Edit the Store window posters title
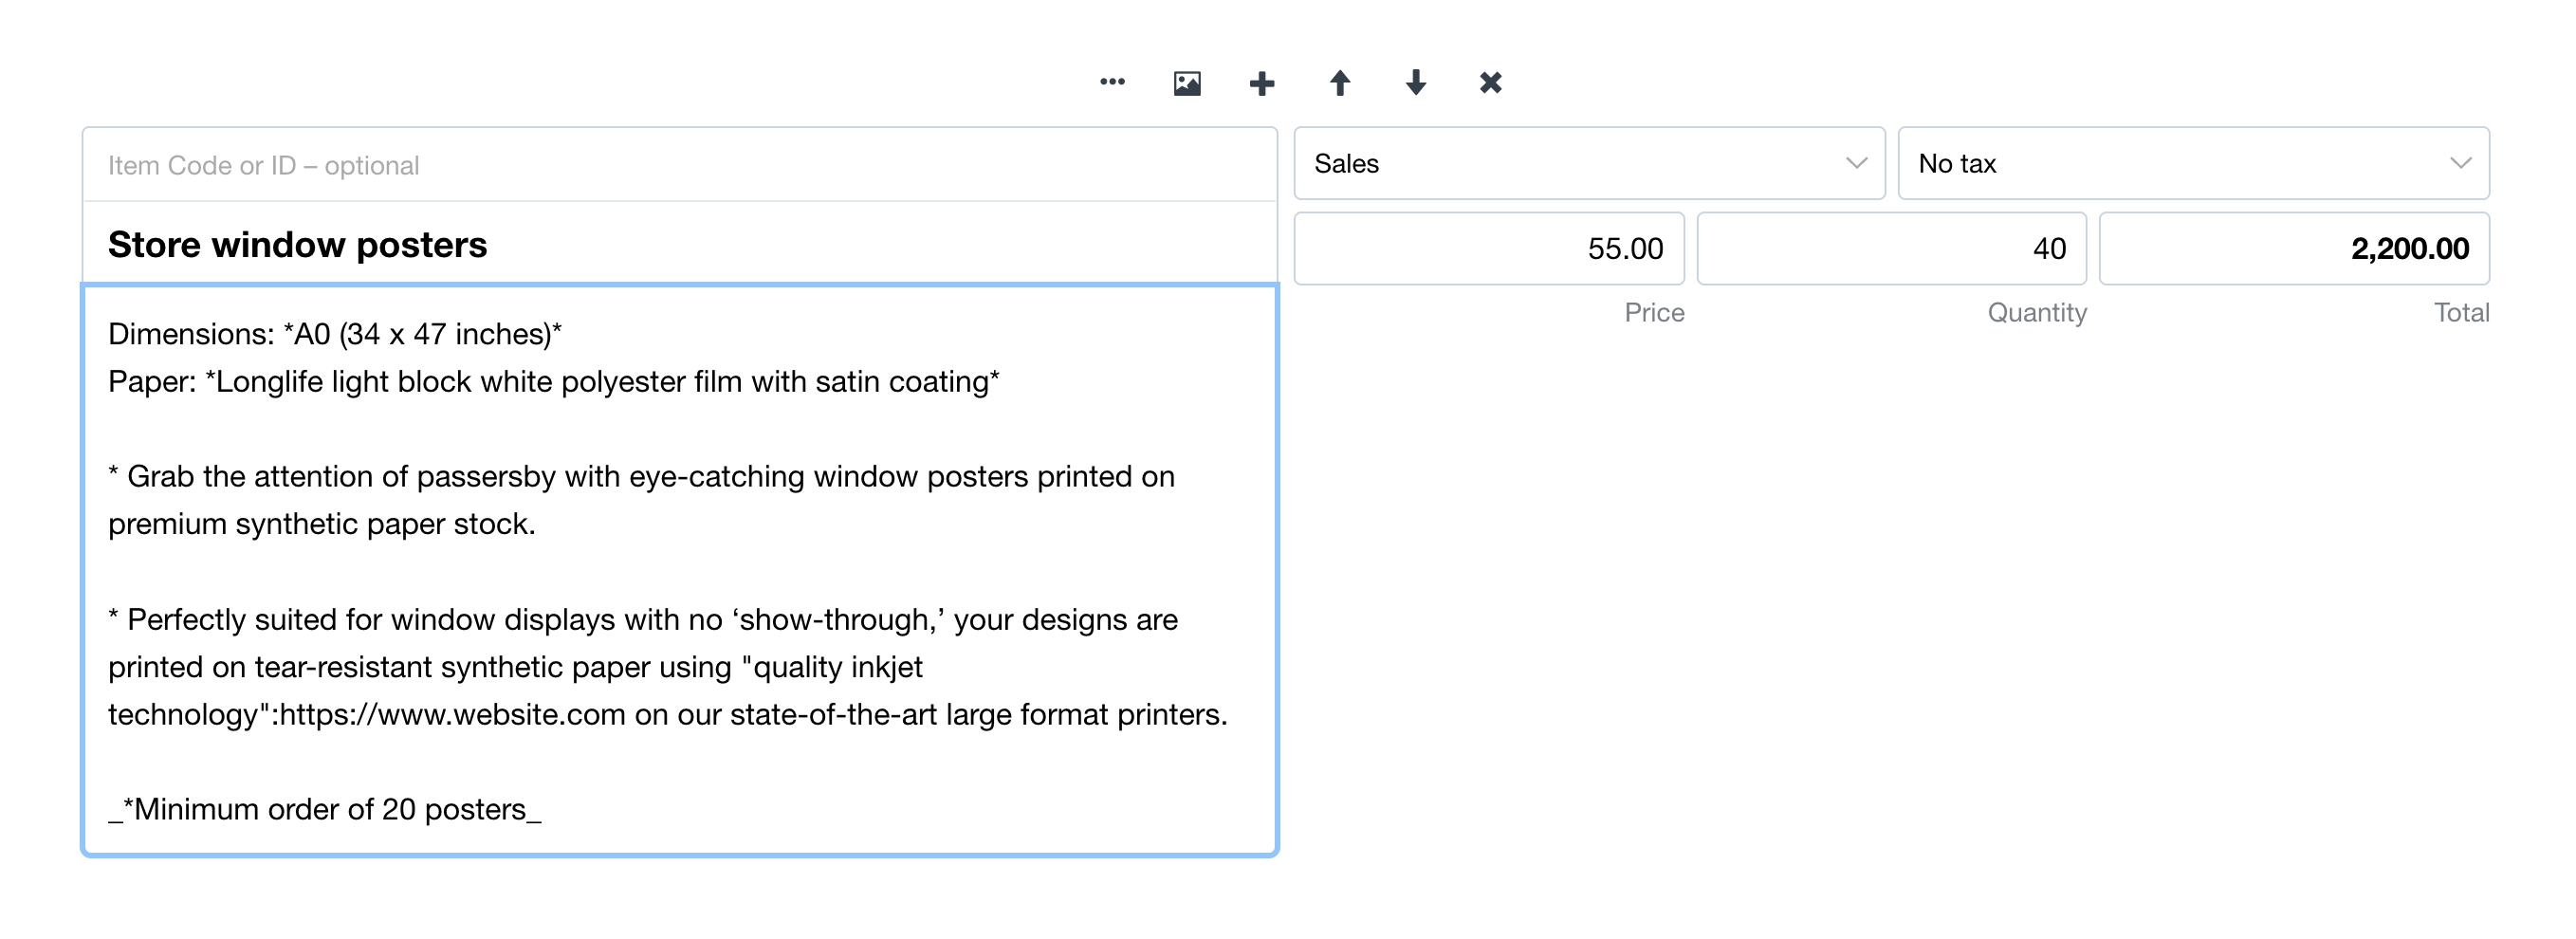Screen dimensions: 2576x939 click(680, 244)
